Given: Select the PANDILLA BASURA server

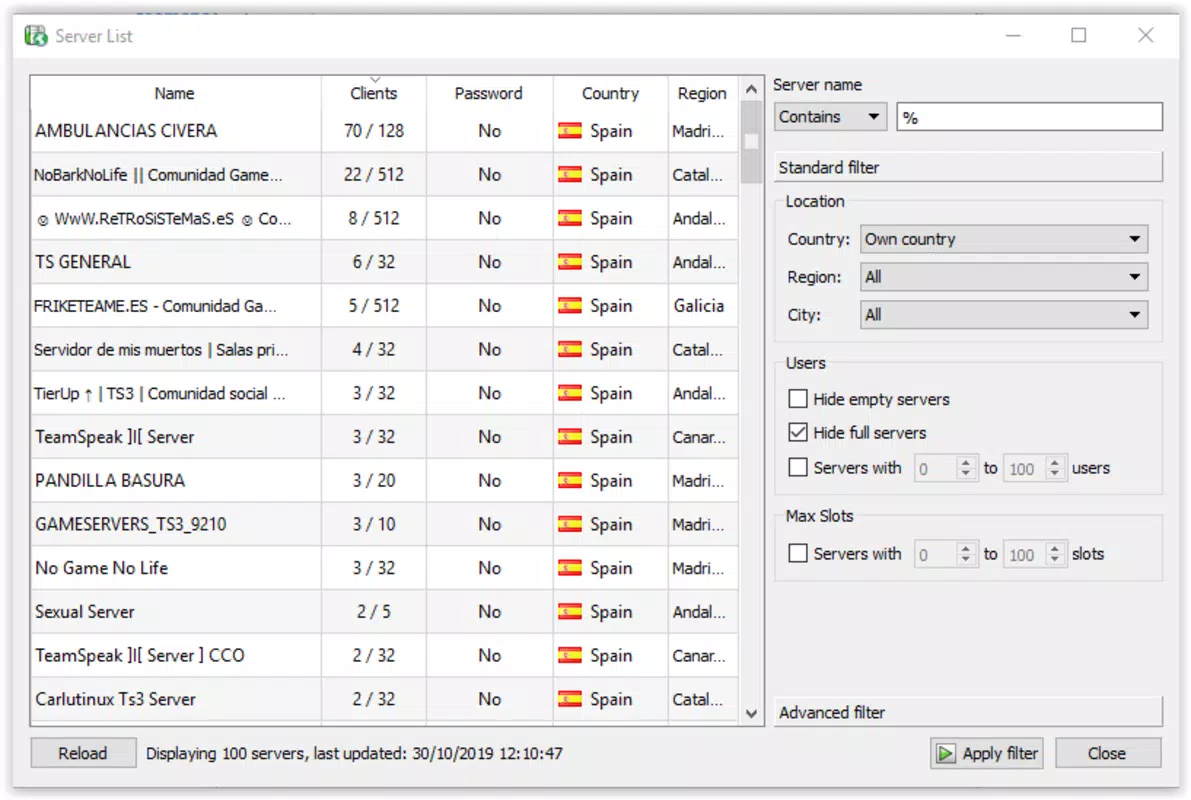Looking at the screenshot, I should (x=384, y=481).
